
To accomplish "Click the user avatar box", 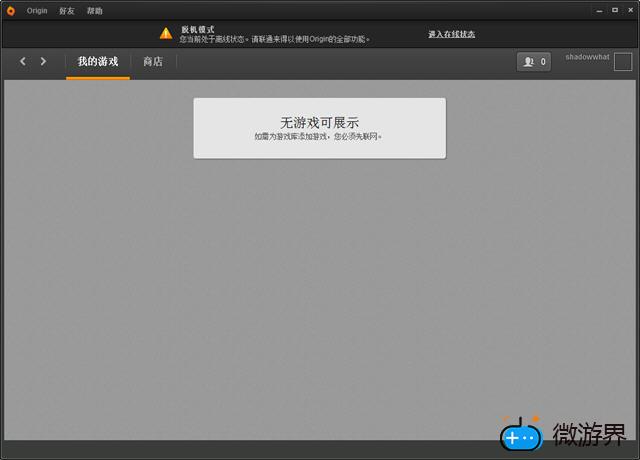I will click(623, 62).
